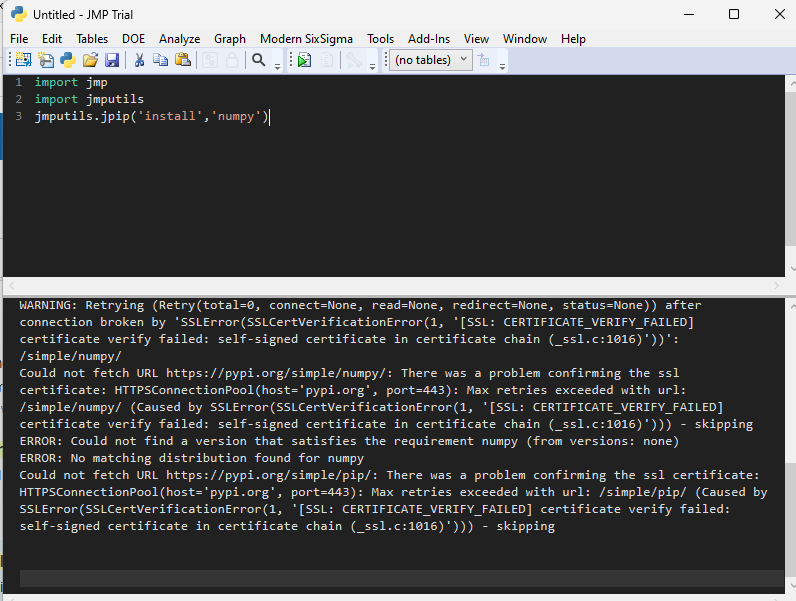Click the greyed-out sliders icon
This screenshot has height=601, width=796.
click(210, 60)
